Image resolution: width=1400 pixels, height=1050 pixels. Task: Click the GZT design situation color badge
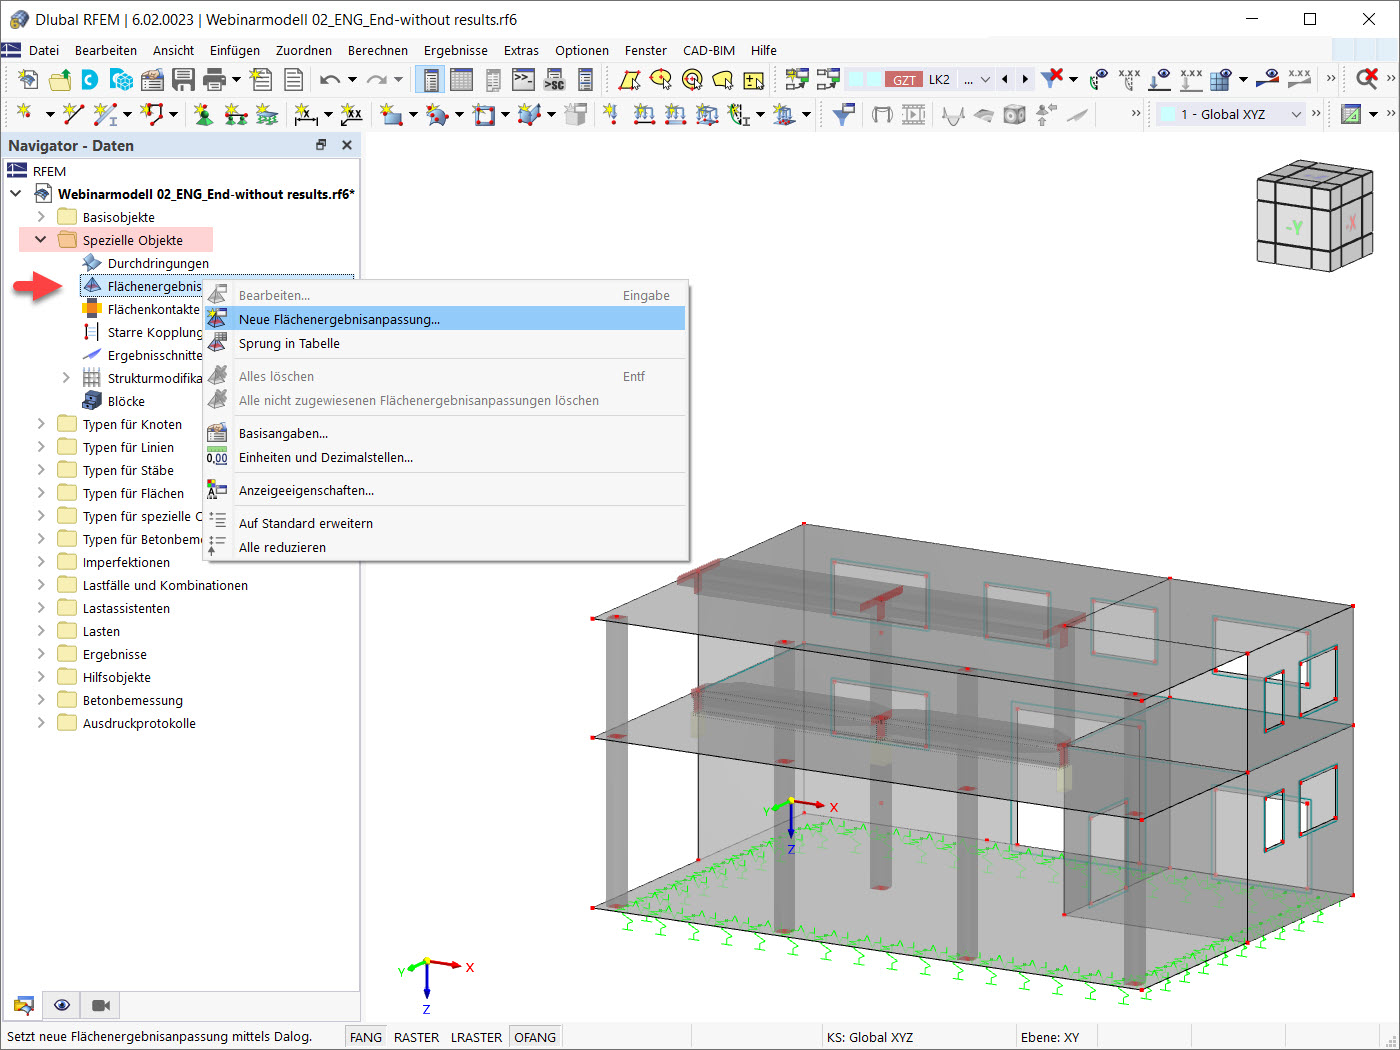tap(904, 80)
